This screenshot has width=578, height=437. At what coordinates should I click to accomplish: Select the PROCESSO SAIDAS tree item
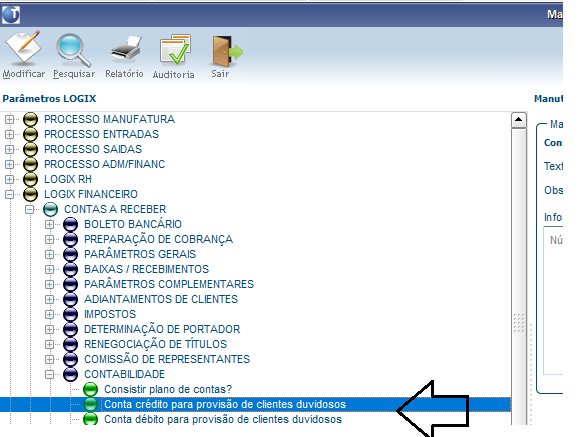pyautogui.click(x=93, y=149)
